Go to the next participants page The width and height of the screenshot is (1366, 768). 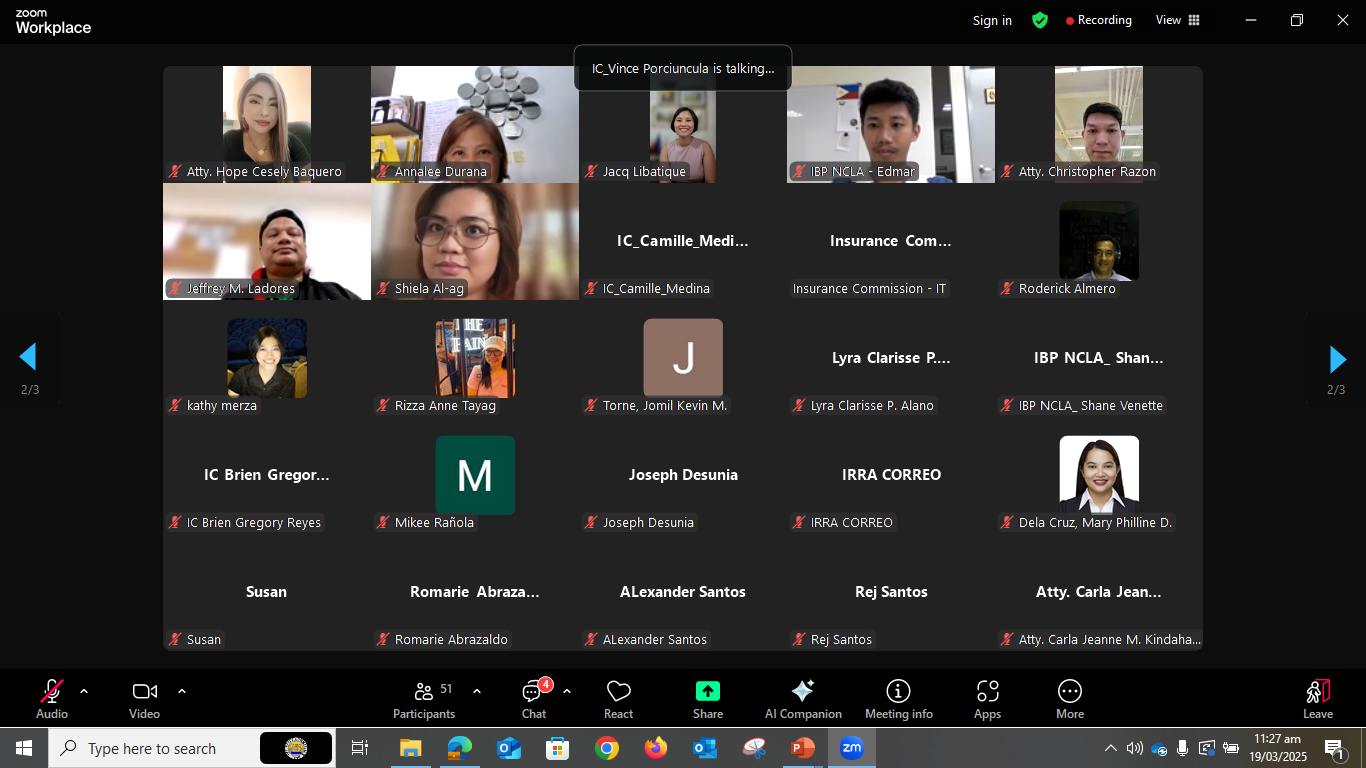(x=1337, y=358)
